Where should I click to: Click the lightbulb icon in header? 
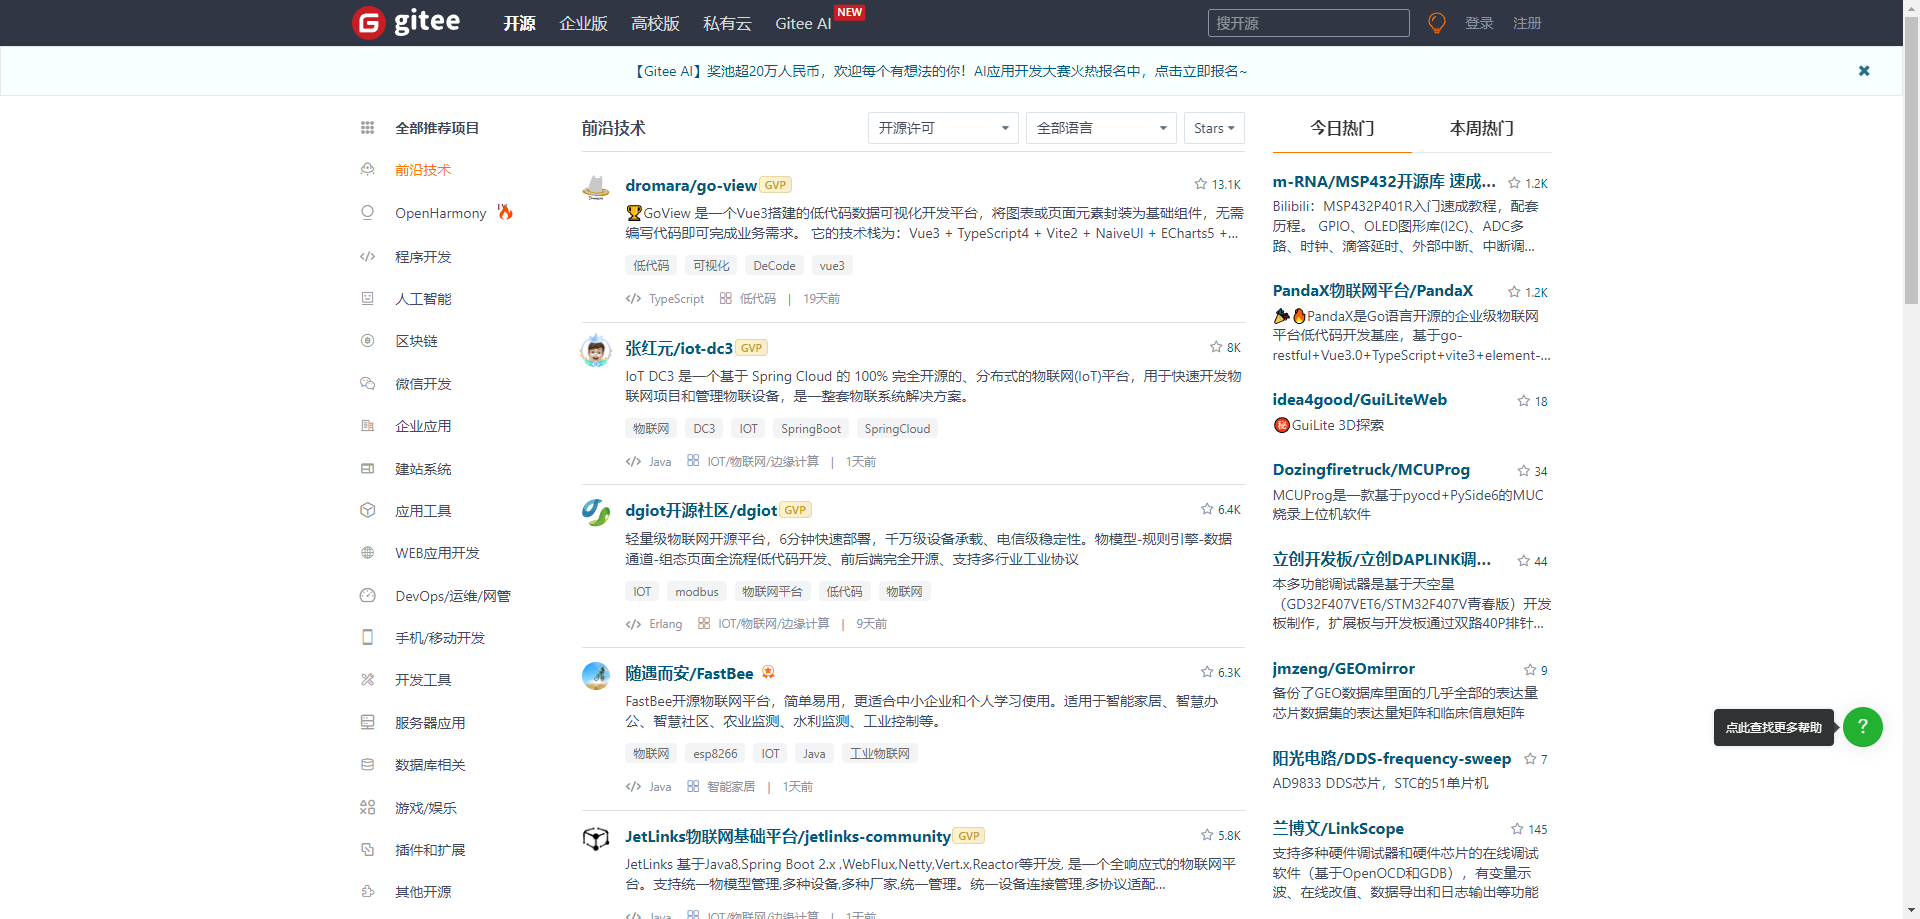click(x=1437, y=23)
